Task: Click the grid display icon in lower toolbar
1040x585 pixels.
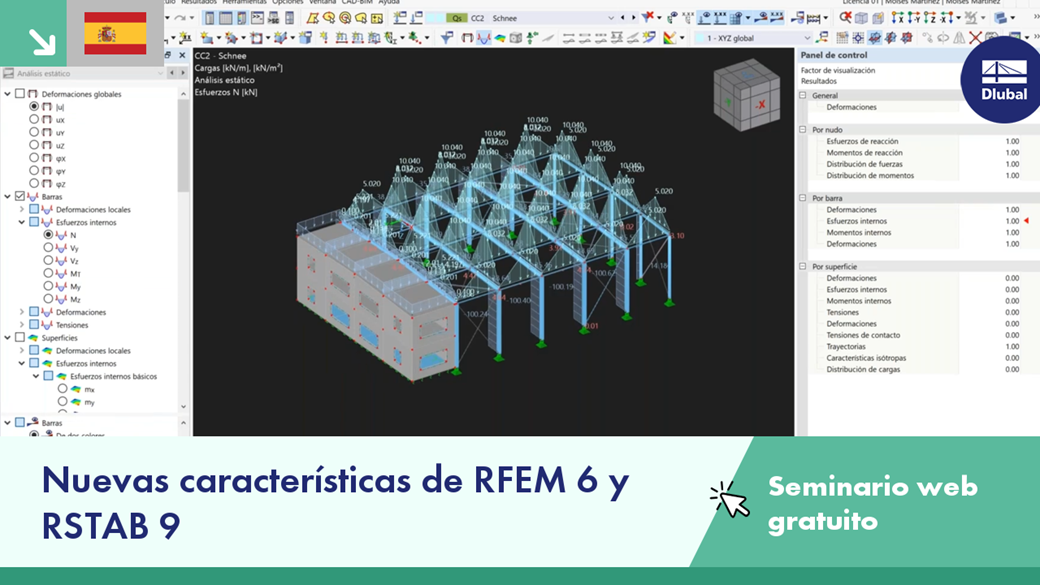Action: pyautogui.click(x=842, y=38)
